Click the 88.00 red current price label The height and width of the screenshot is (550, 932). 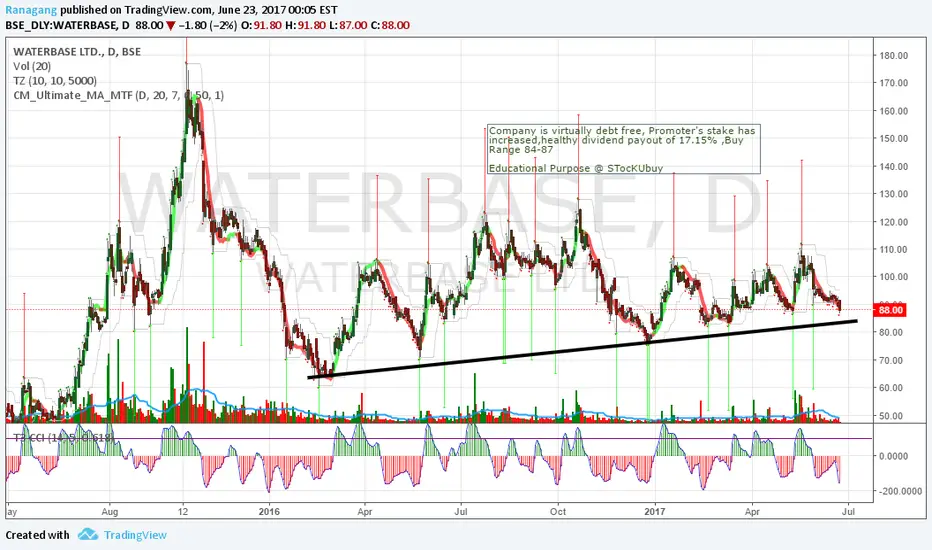[890, 310]
